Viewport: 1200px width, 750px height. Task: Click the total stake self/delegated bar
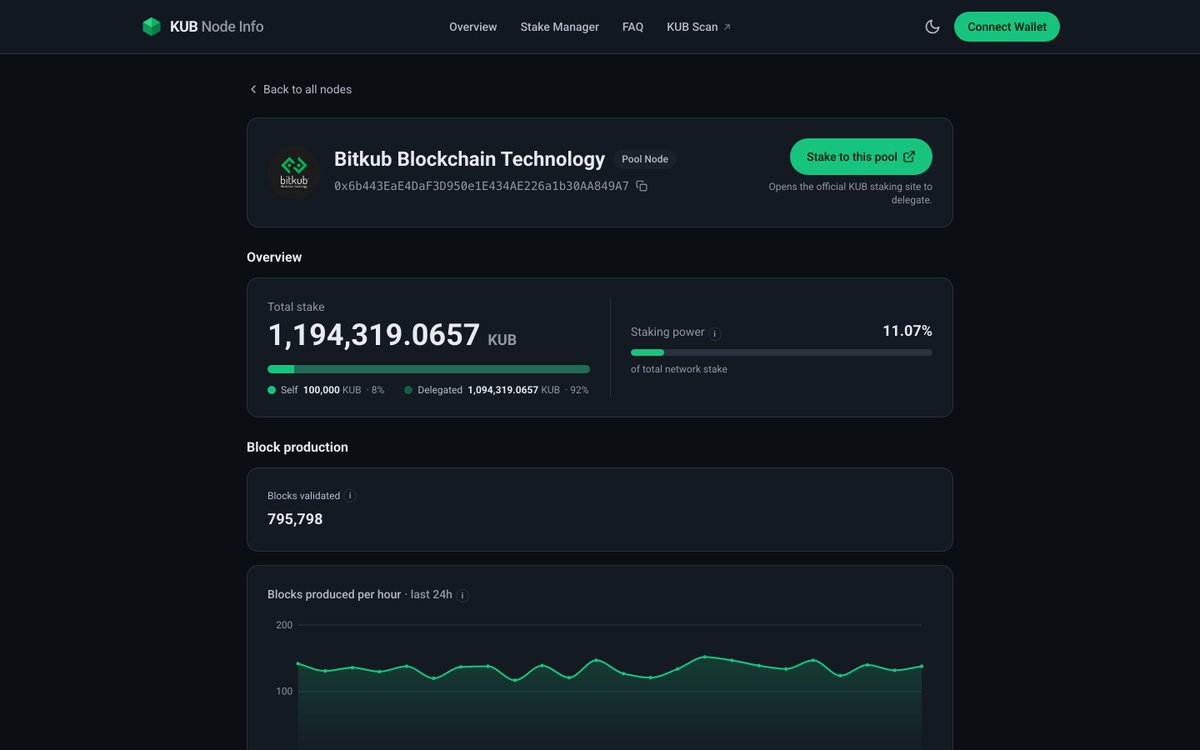(429, 369)
